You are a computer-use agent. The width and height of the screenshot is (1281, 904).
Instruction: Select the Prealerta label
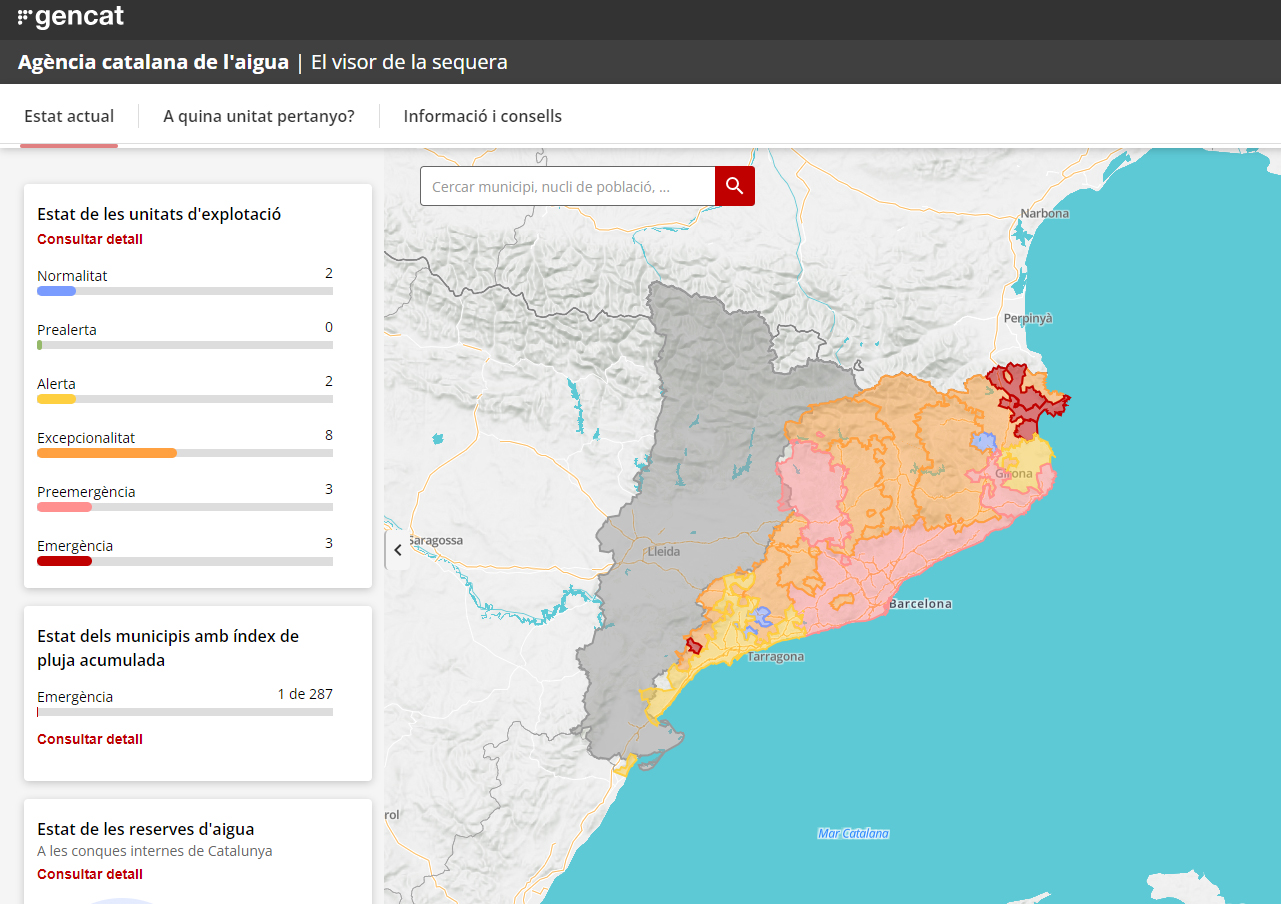point(67,330)
